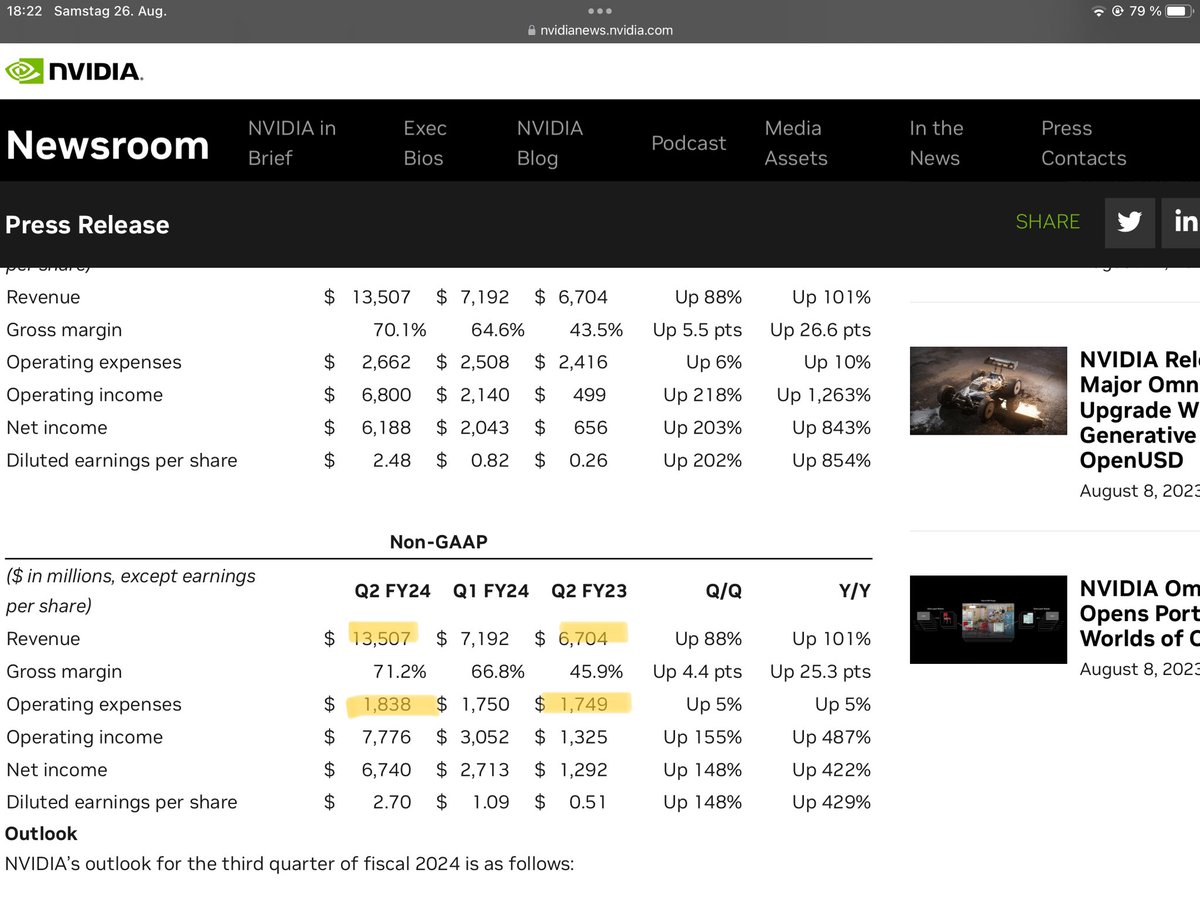The image size is (1200, 900).
Task: Click Up 429% EPS growth value
Action: (832, 802)
